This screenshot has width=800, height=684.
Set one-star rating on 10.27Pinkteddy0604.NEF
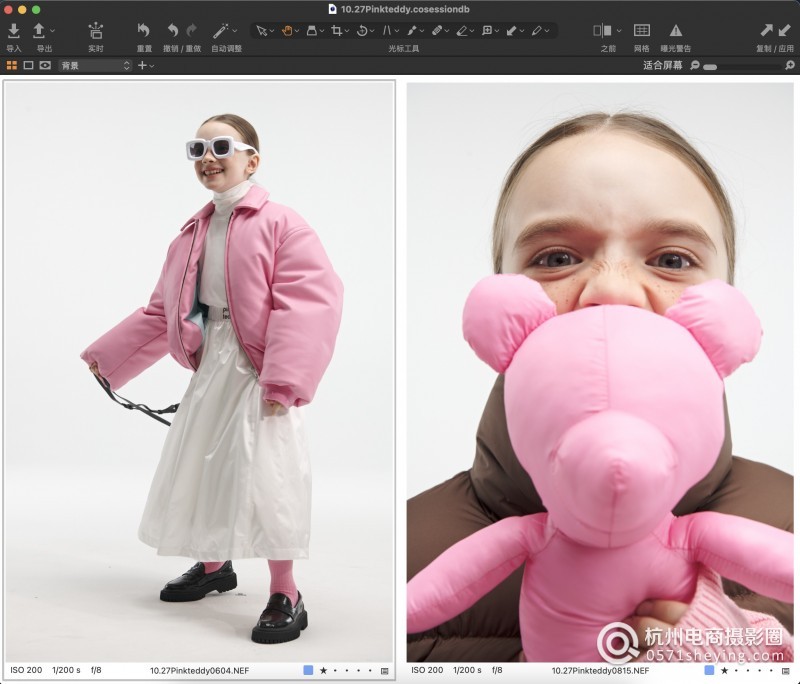323,671
